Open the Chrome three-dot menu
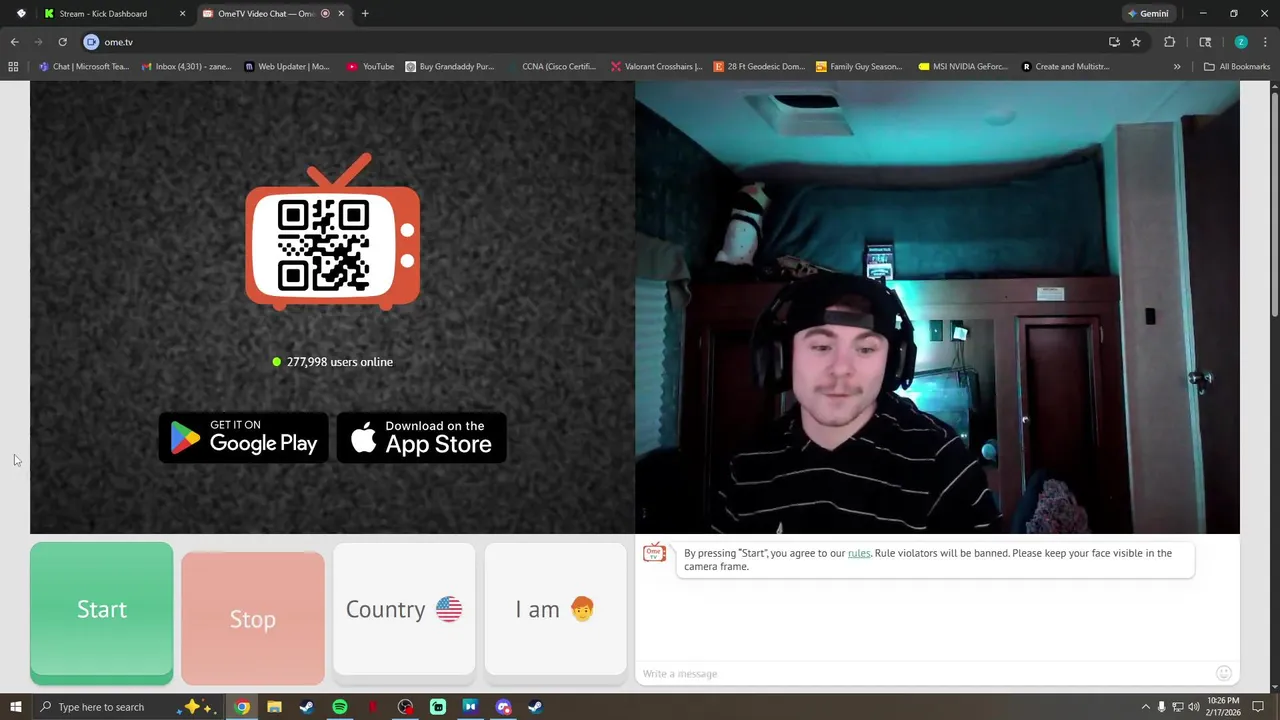 (1265, 42)
